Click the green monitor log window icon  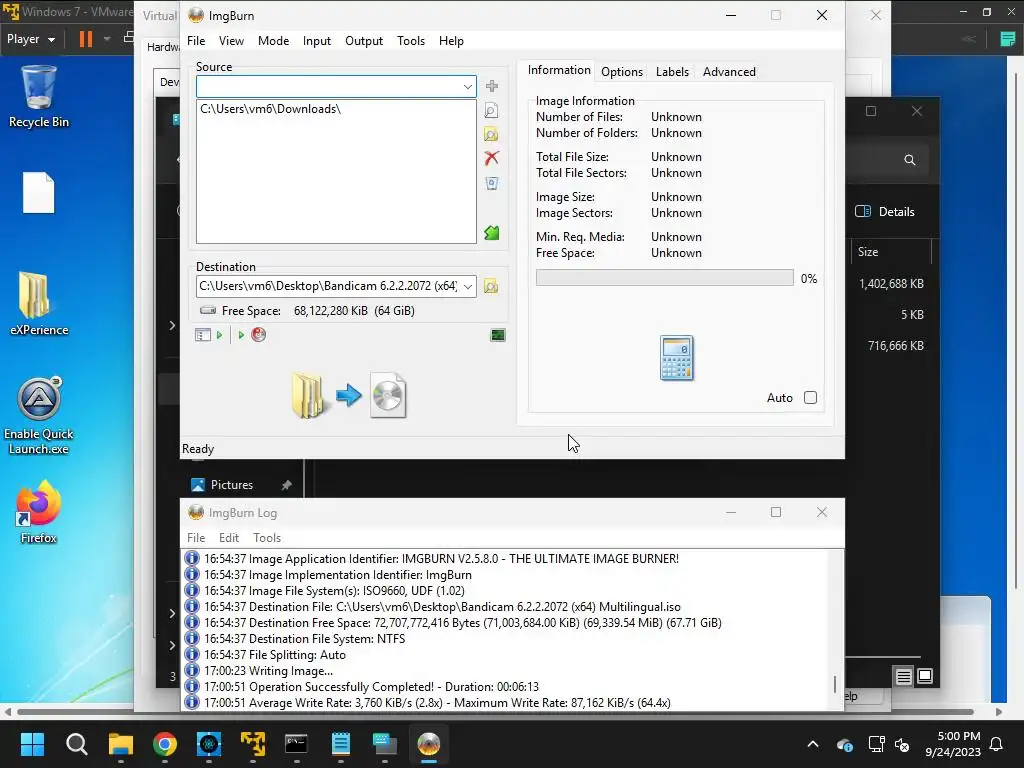tap(498, 335)
